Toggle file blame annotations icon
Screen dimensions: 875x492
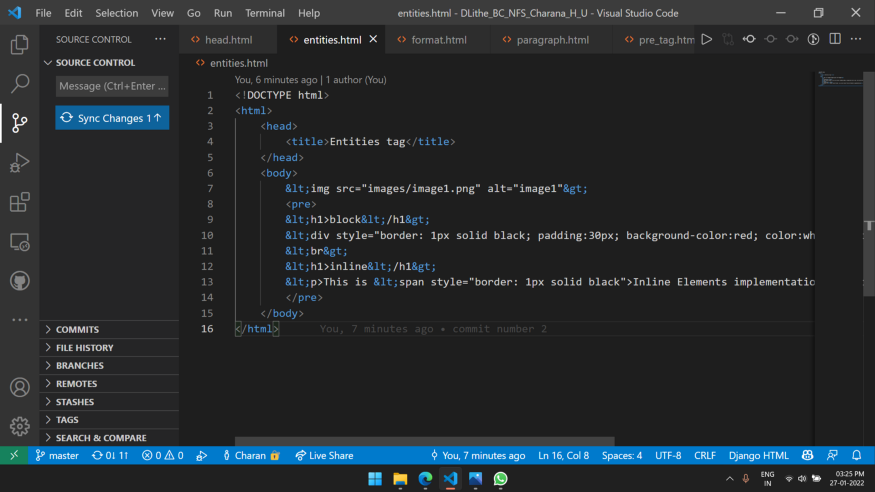click(814, 39)
